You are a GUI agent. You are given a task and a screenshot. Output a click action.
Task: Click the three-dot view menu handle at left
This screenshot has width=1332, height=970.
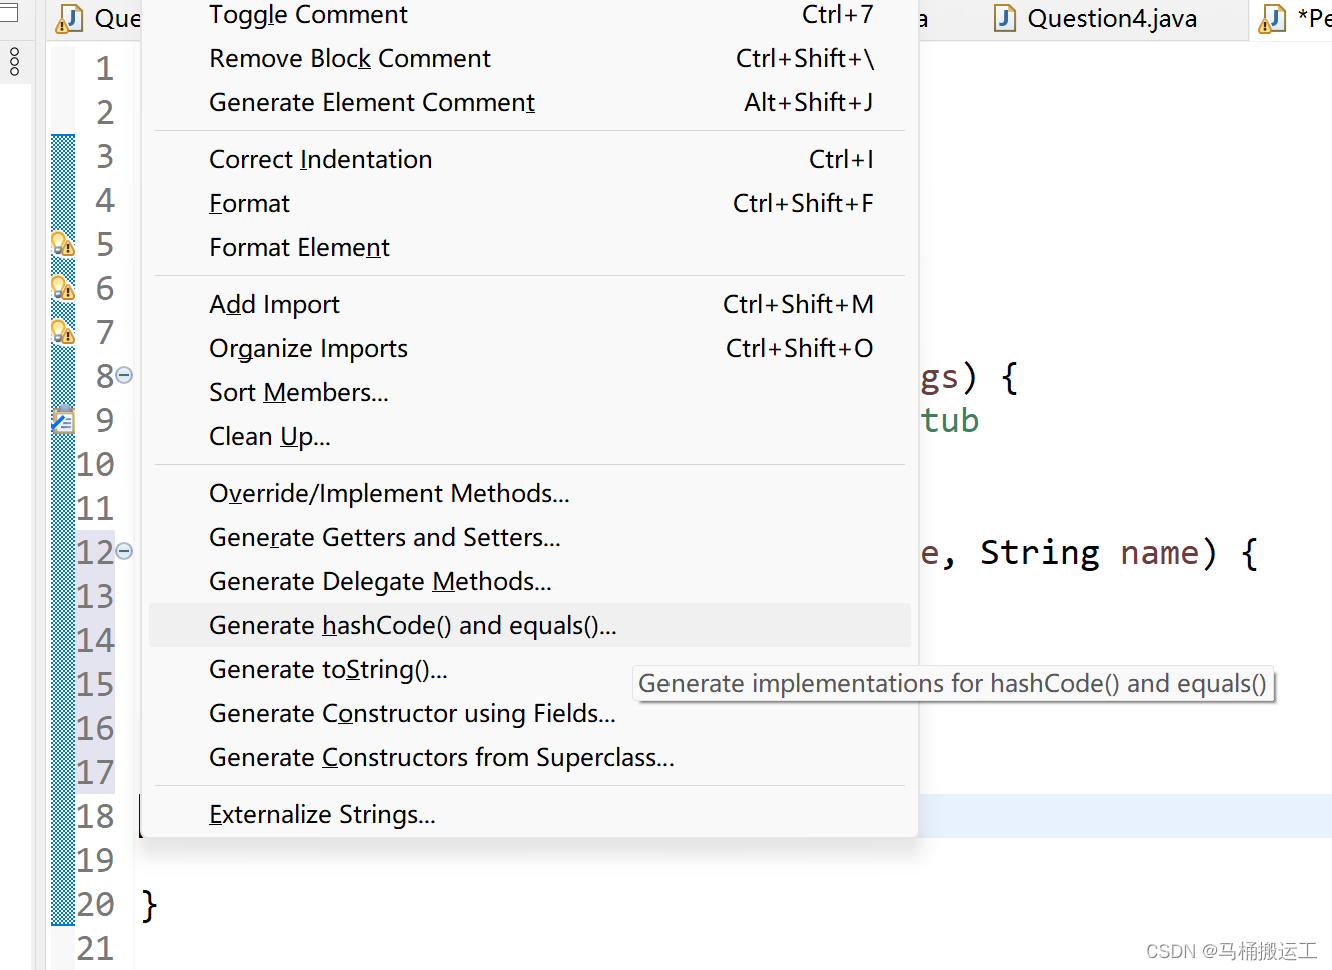click(x=14, y=62)
